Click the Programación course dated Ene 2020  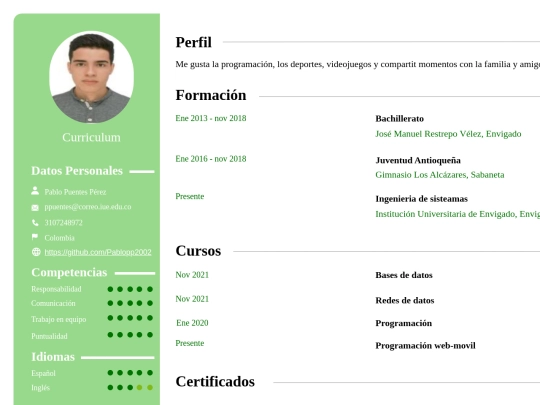pos(404,323)
